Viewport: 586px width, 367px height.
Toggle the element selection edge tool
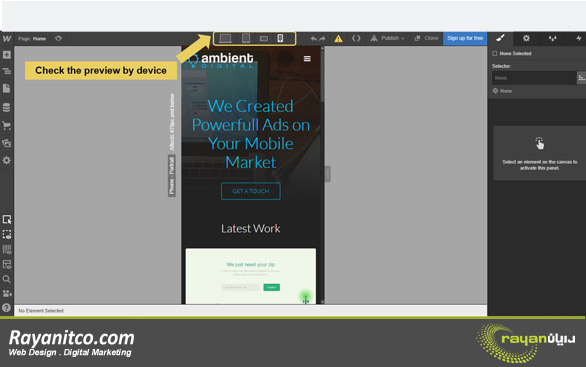click(x=7, y=219)
